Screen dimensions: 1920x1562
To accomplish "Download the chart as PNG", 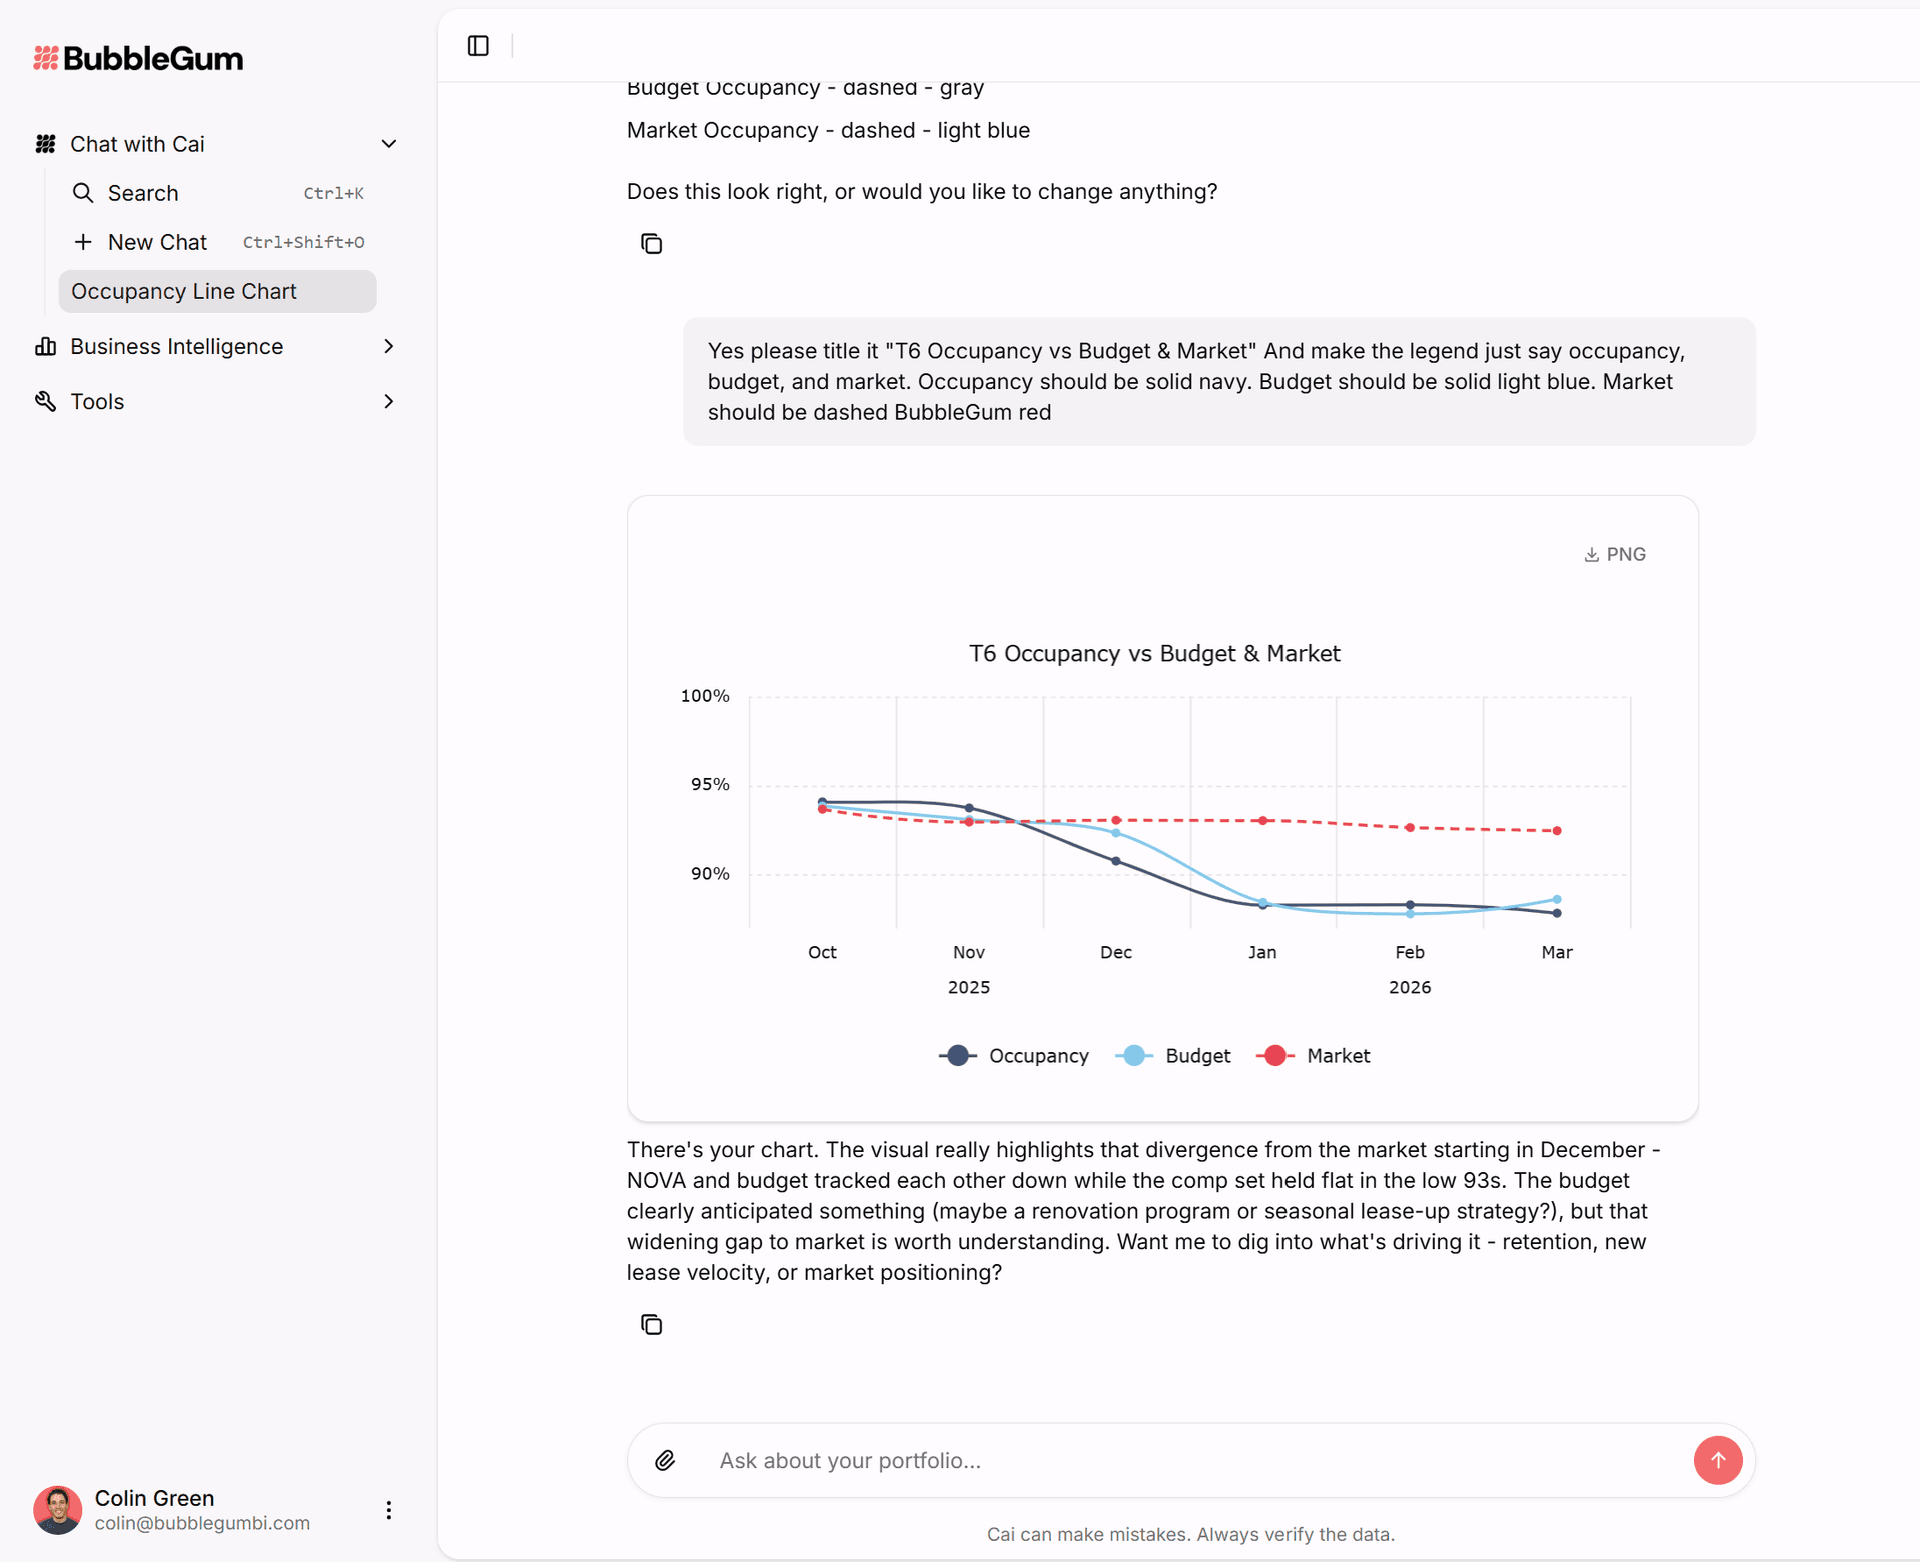I will pos(1614,553).
